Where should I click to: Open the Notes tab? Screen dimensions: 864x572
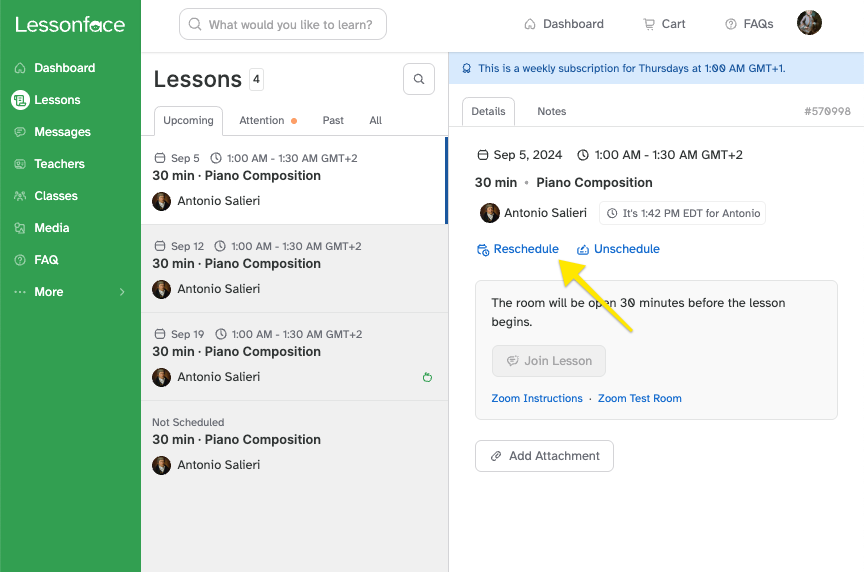tap(551, 111)
